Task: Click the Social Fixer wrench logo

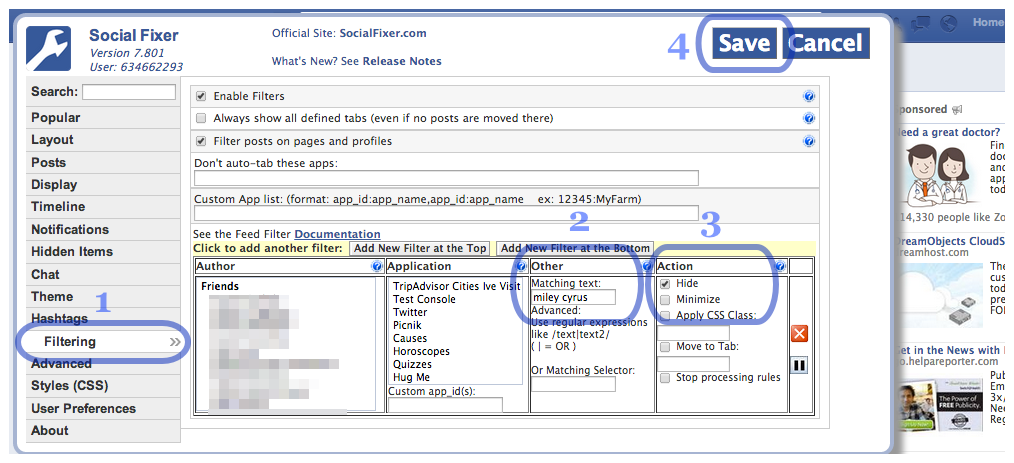Action: point(49,48)
